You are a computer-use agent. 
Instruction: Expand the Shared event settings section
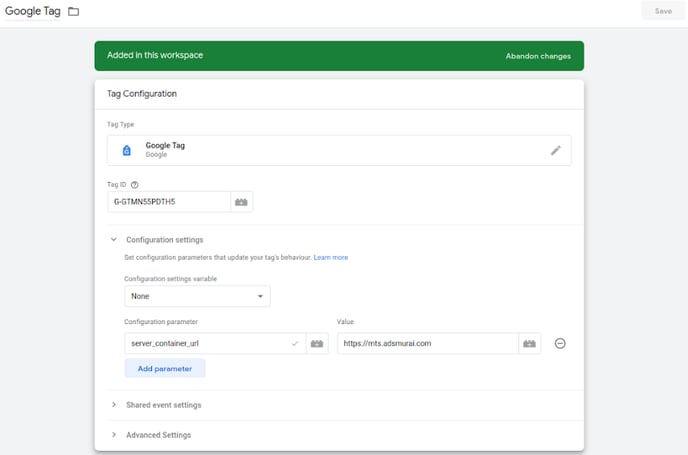pos(114,405)
